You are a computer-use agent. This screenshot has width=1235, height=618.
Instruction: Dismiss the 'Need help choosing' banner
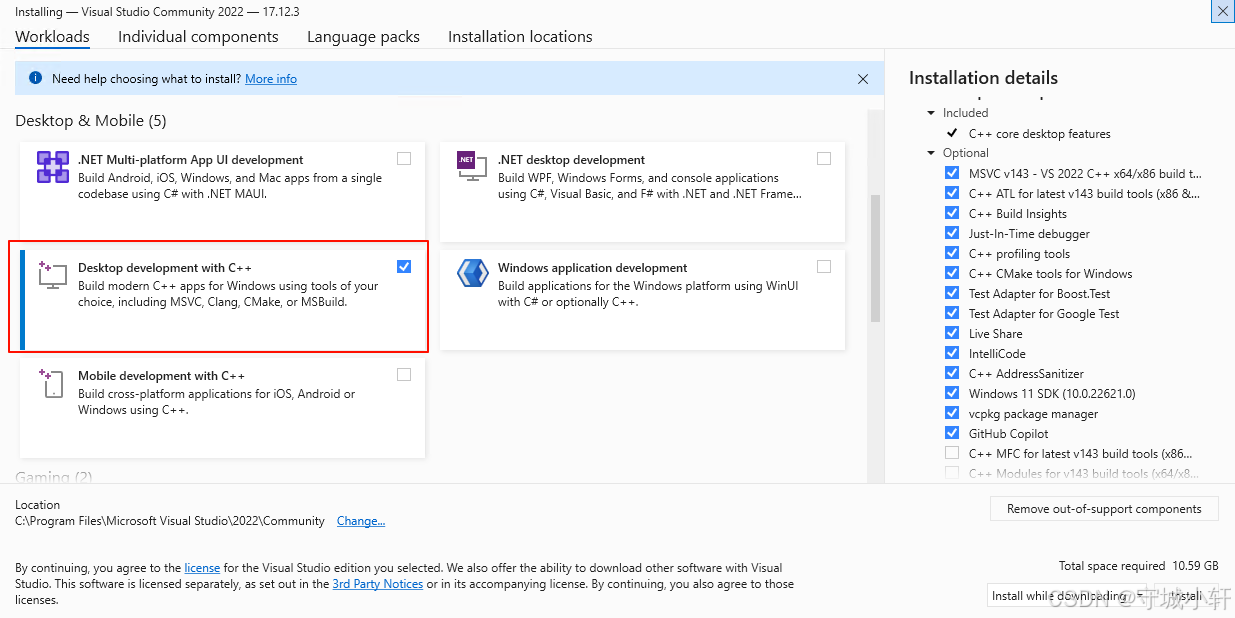(863, 78)
